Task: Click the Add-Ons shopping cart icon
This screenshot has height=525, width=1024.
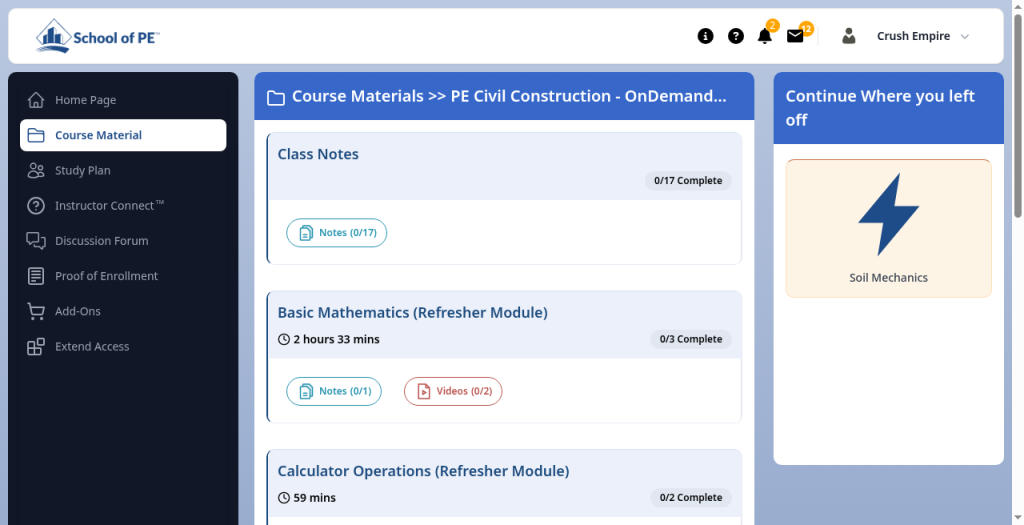Action: 36,311
